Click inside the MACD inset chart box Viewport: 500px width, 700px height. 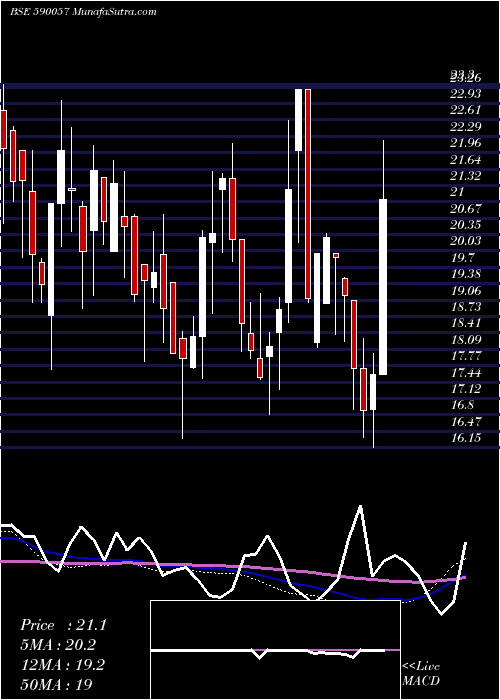click(x=275, y=650)
